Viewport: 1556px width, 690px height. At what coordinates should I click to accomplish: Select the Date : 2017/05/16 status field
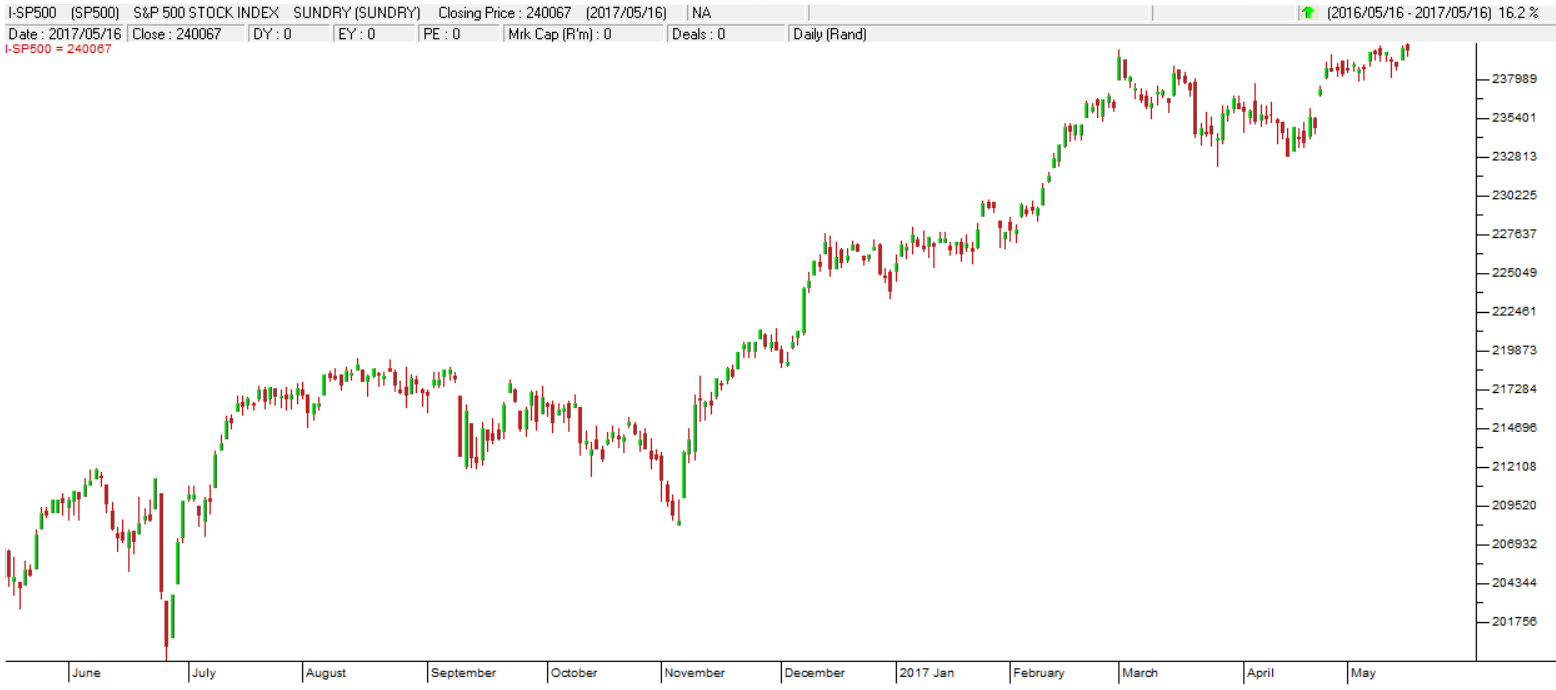[x=64, y=34]
